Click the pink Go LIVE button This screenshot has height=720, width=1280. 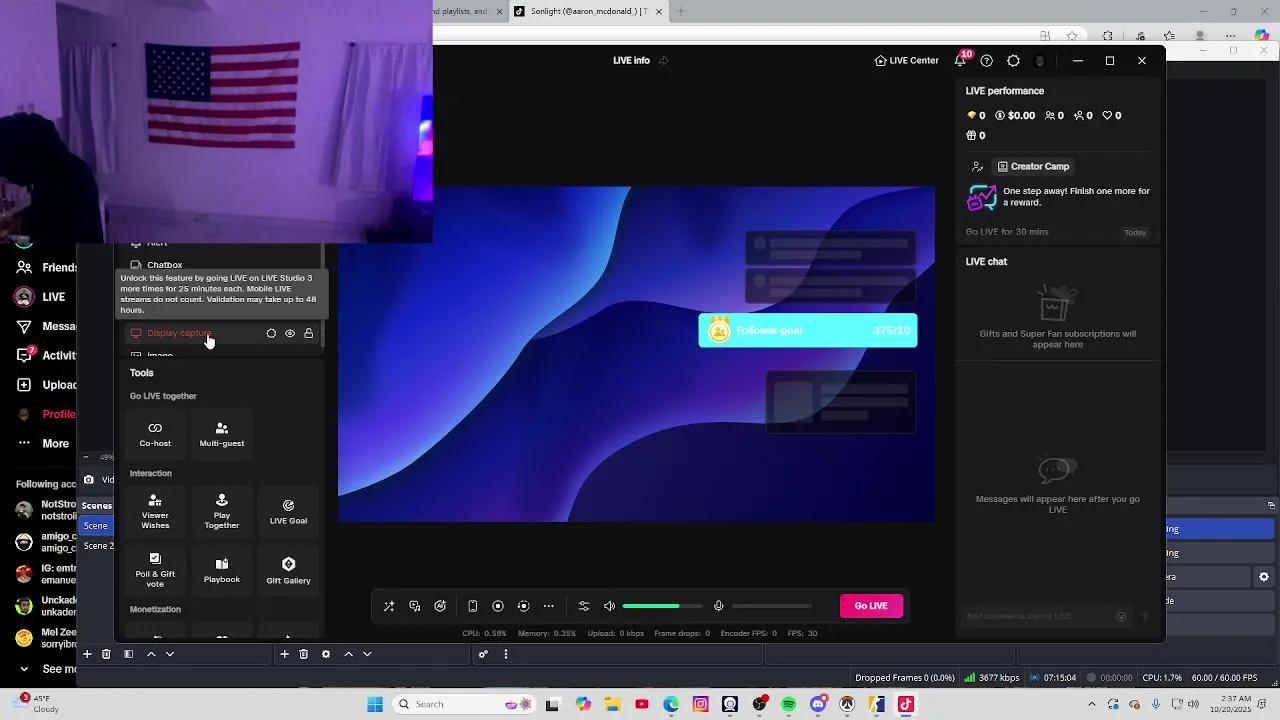click(871, 606)
